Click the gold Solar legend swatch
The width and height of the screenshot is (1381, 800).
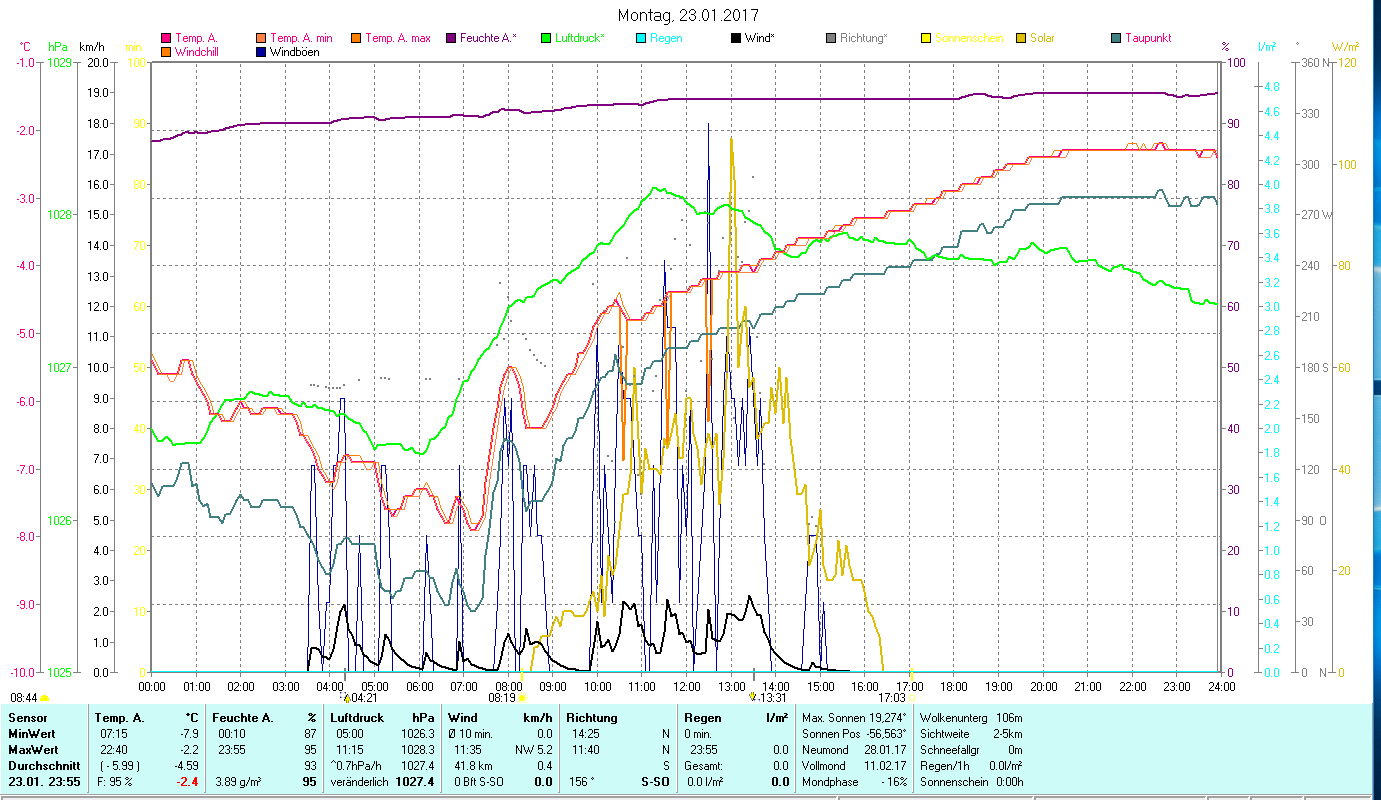(1021, 39)
